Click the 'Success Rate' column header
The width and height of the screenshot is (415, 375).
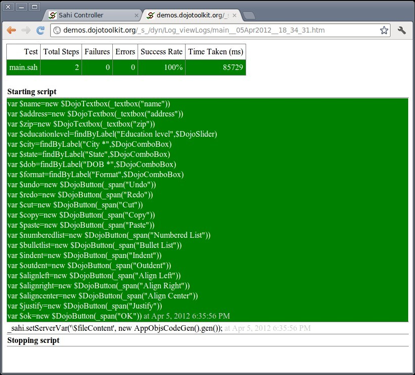(161, 52)
